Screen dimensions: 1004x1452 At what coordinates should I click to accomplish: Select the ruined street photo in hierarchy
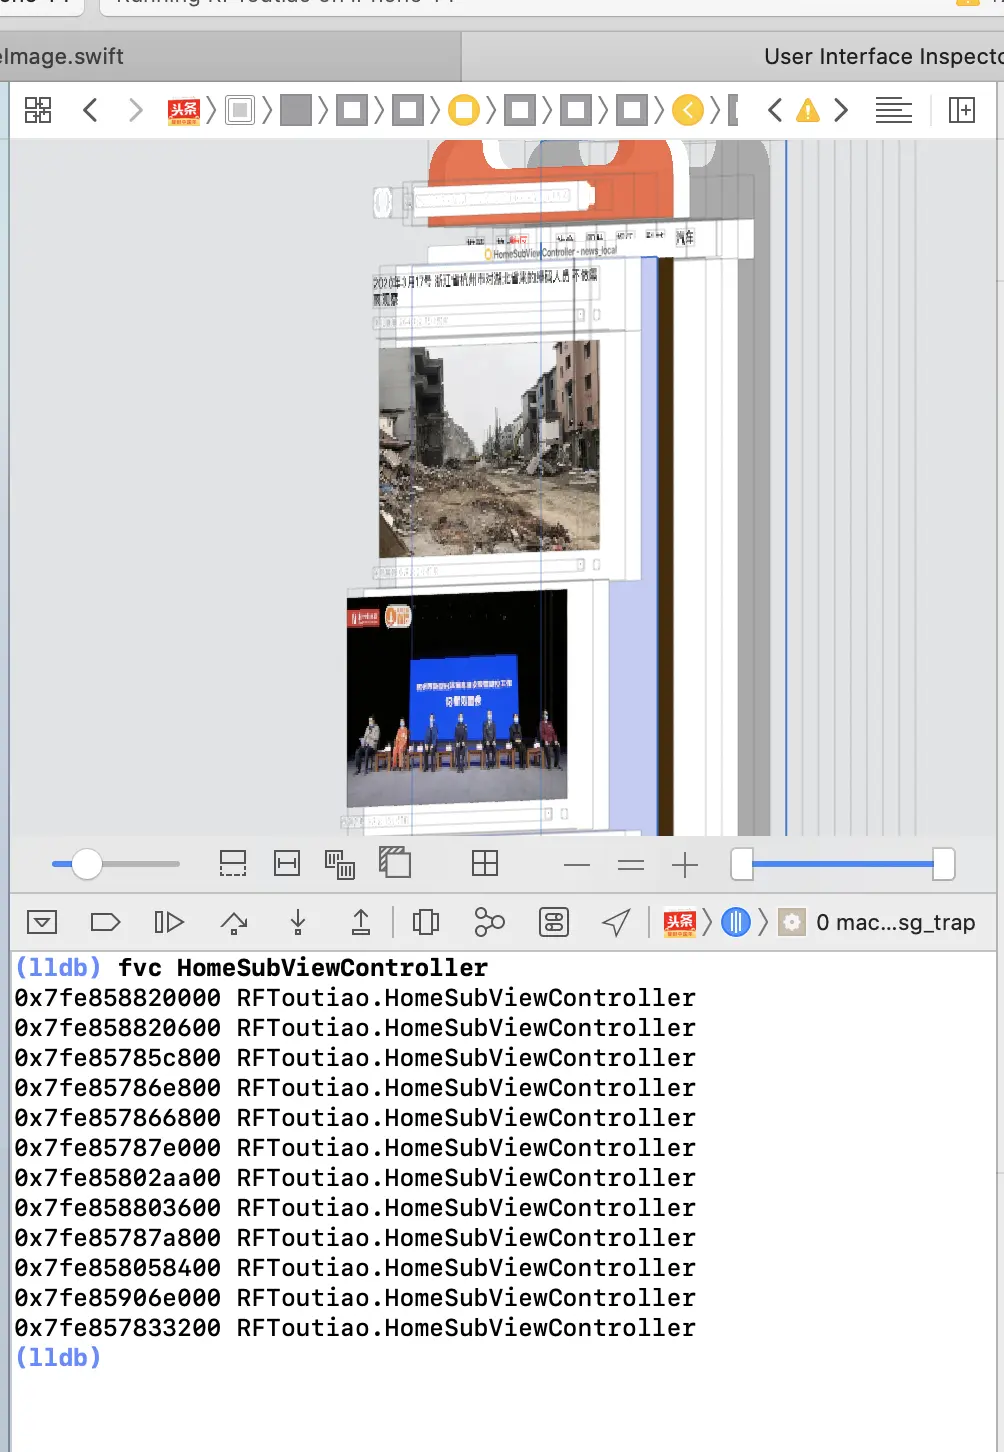click(489, 449)
